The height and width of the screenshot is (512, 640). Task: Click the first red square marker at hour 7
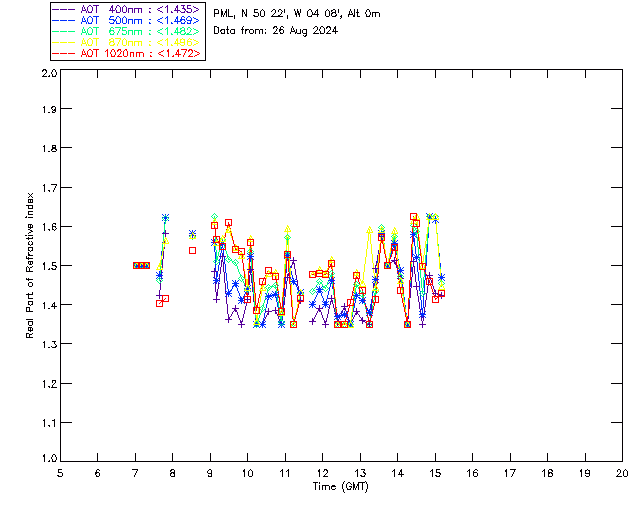click(x=136, y=265)
